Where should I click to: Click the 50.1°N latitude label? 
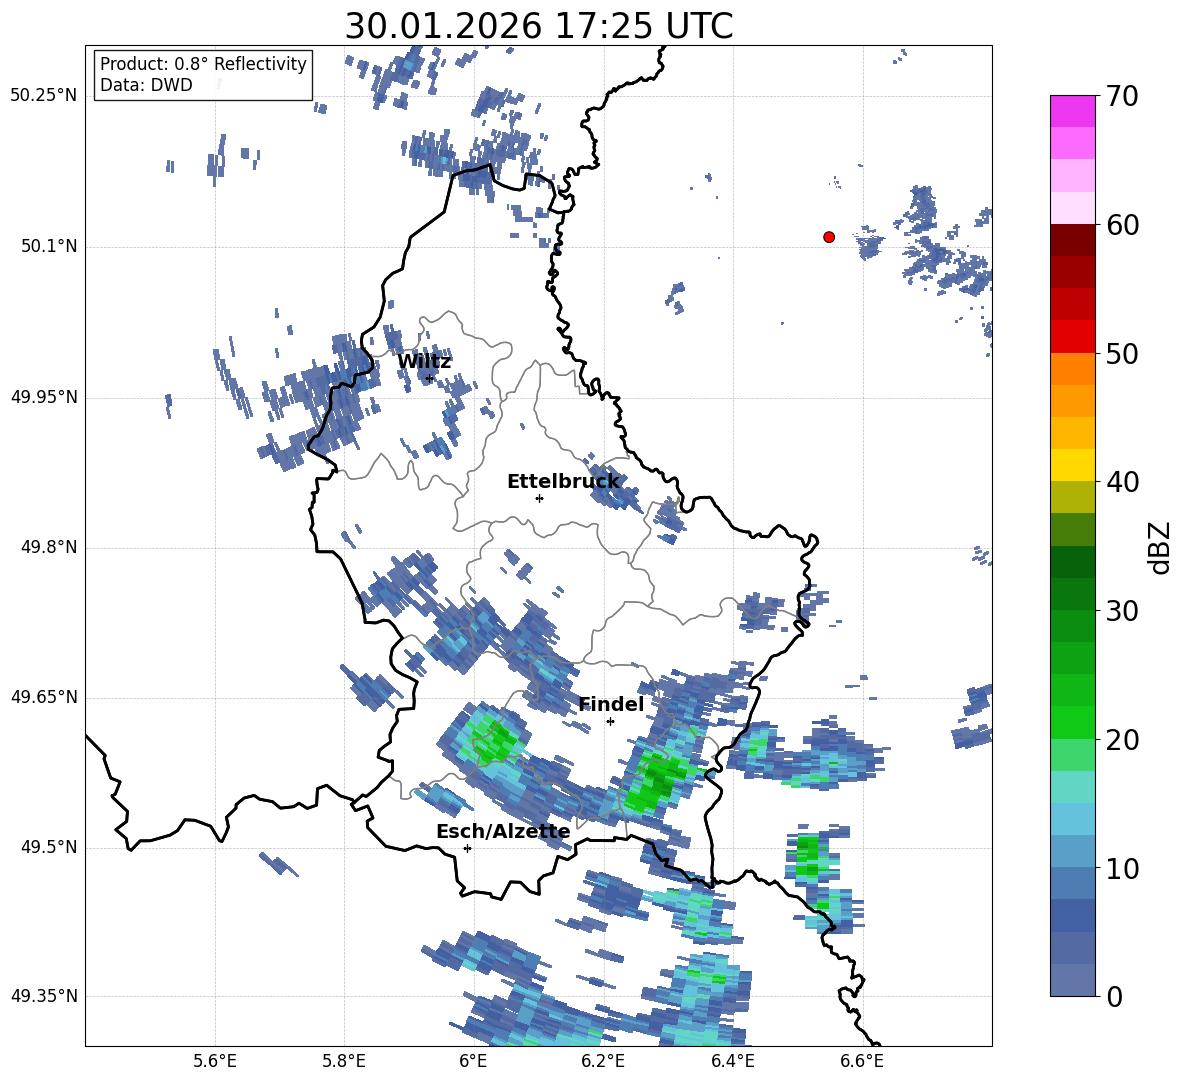pyautogui.click(x=49, y=246)
